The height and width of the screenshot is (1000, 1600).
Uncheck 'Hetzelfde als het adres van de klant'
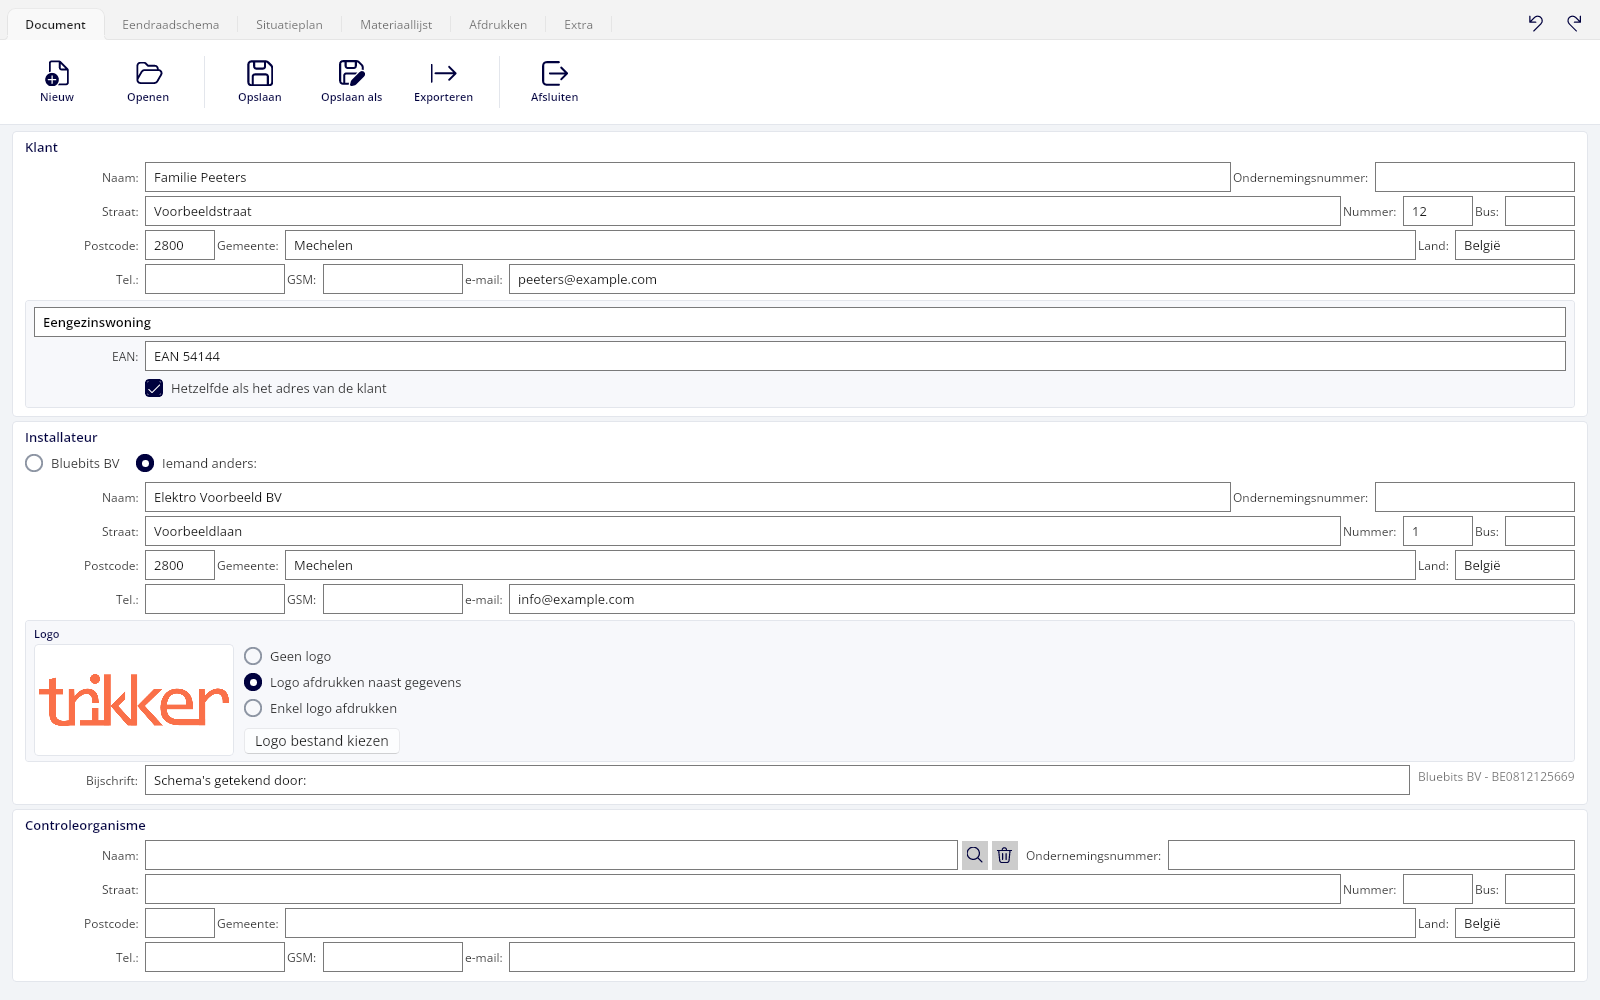pyautogui.click(x=154, y=388)
